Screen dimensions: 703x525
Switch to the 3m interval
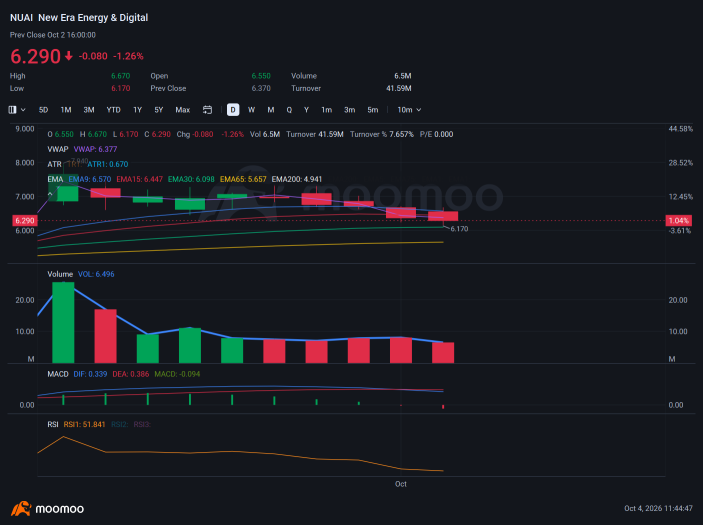pyautogui.click(x=350, y=110)
